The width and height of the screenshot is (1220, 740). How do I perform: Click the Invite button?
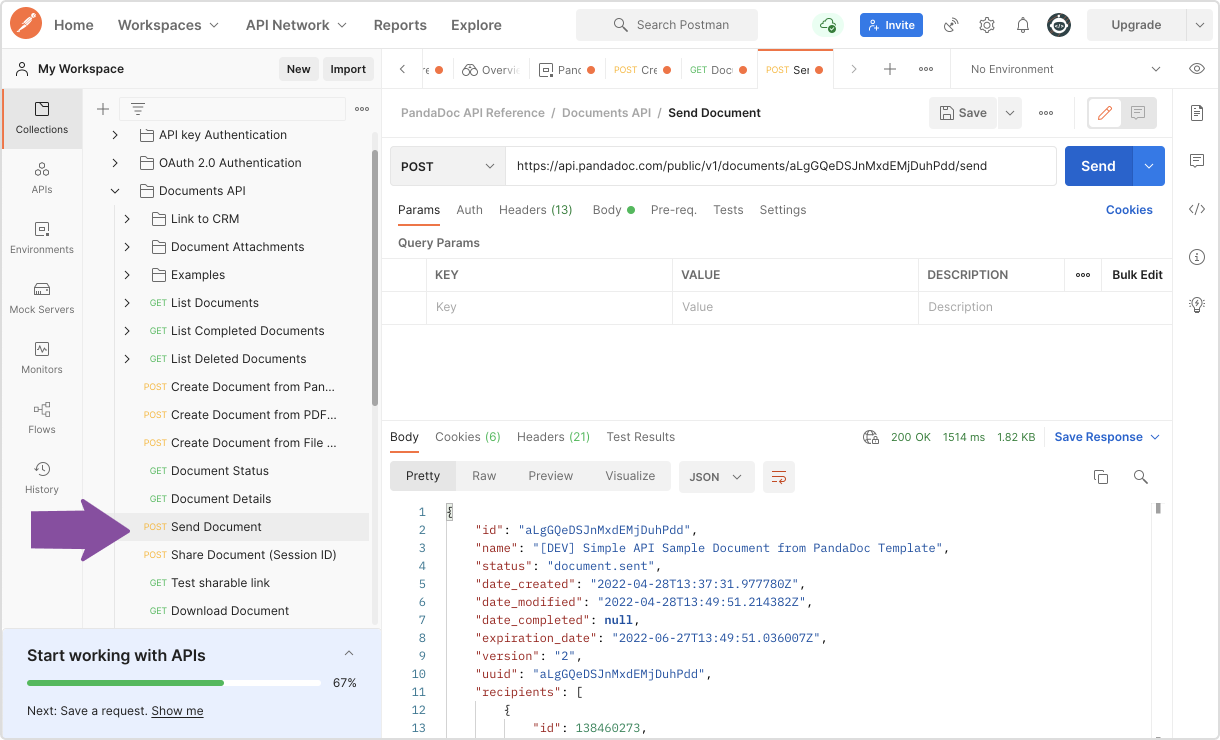891,25
